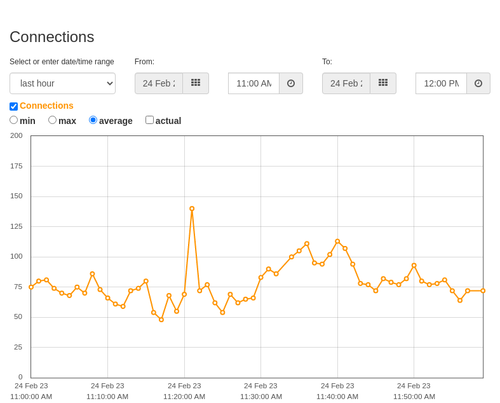Open the To time clock picker icon

point(478,83)
